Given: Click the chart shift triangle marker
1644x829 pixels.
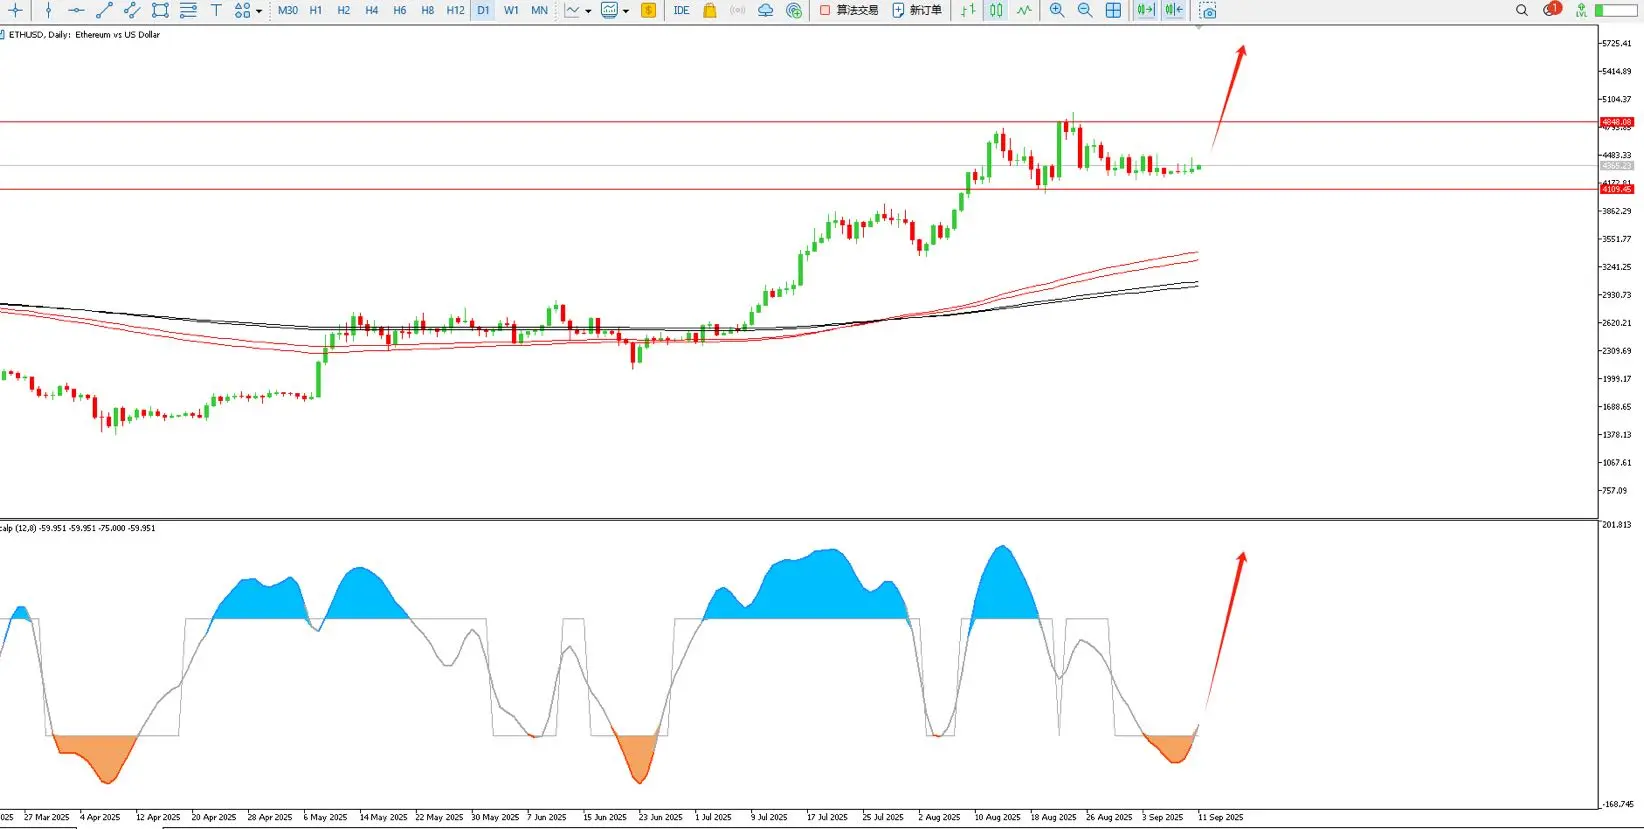Looking at the screenshot, I should [x=1198, y=27].
